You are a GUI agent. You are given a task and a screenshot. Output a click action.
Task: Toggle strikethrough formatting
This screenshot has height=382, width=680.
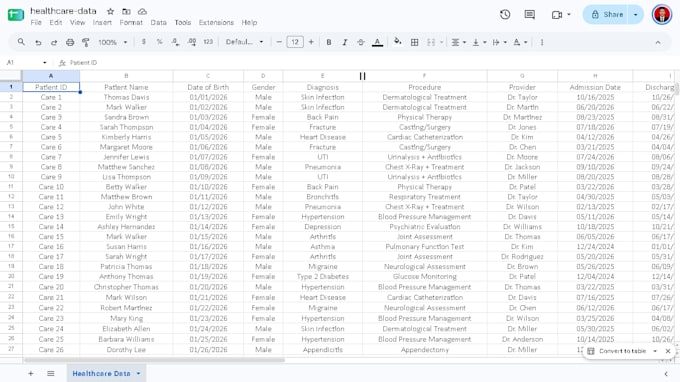click(361, 42)
